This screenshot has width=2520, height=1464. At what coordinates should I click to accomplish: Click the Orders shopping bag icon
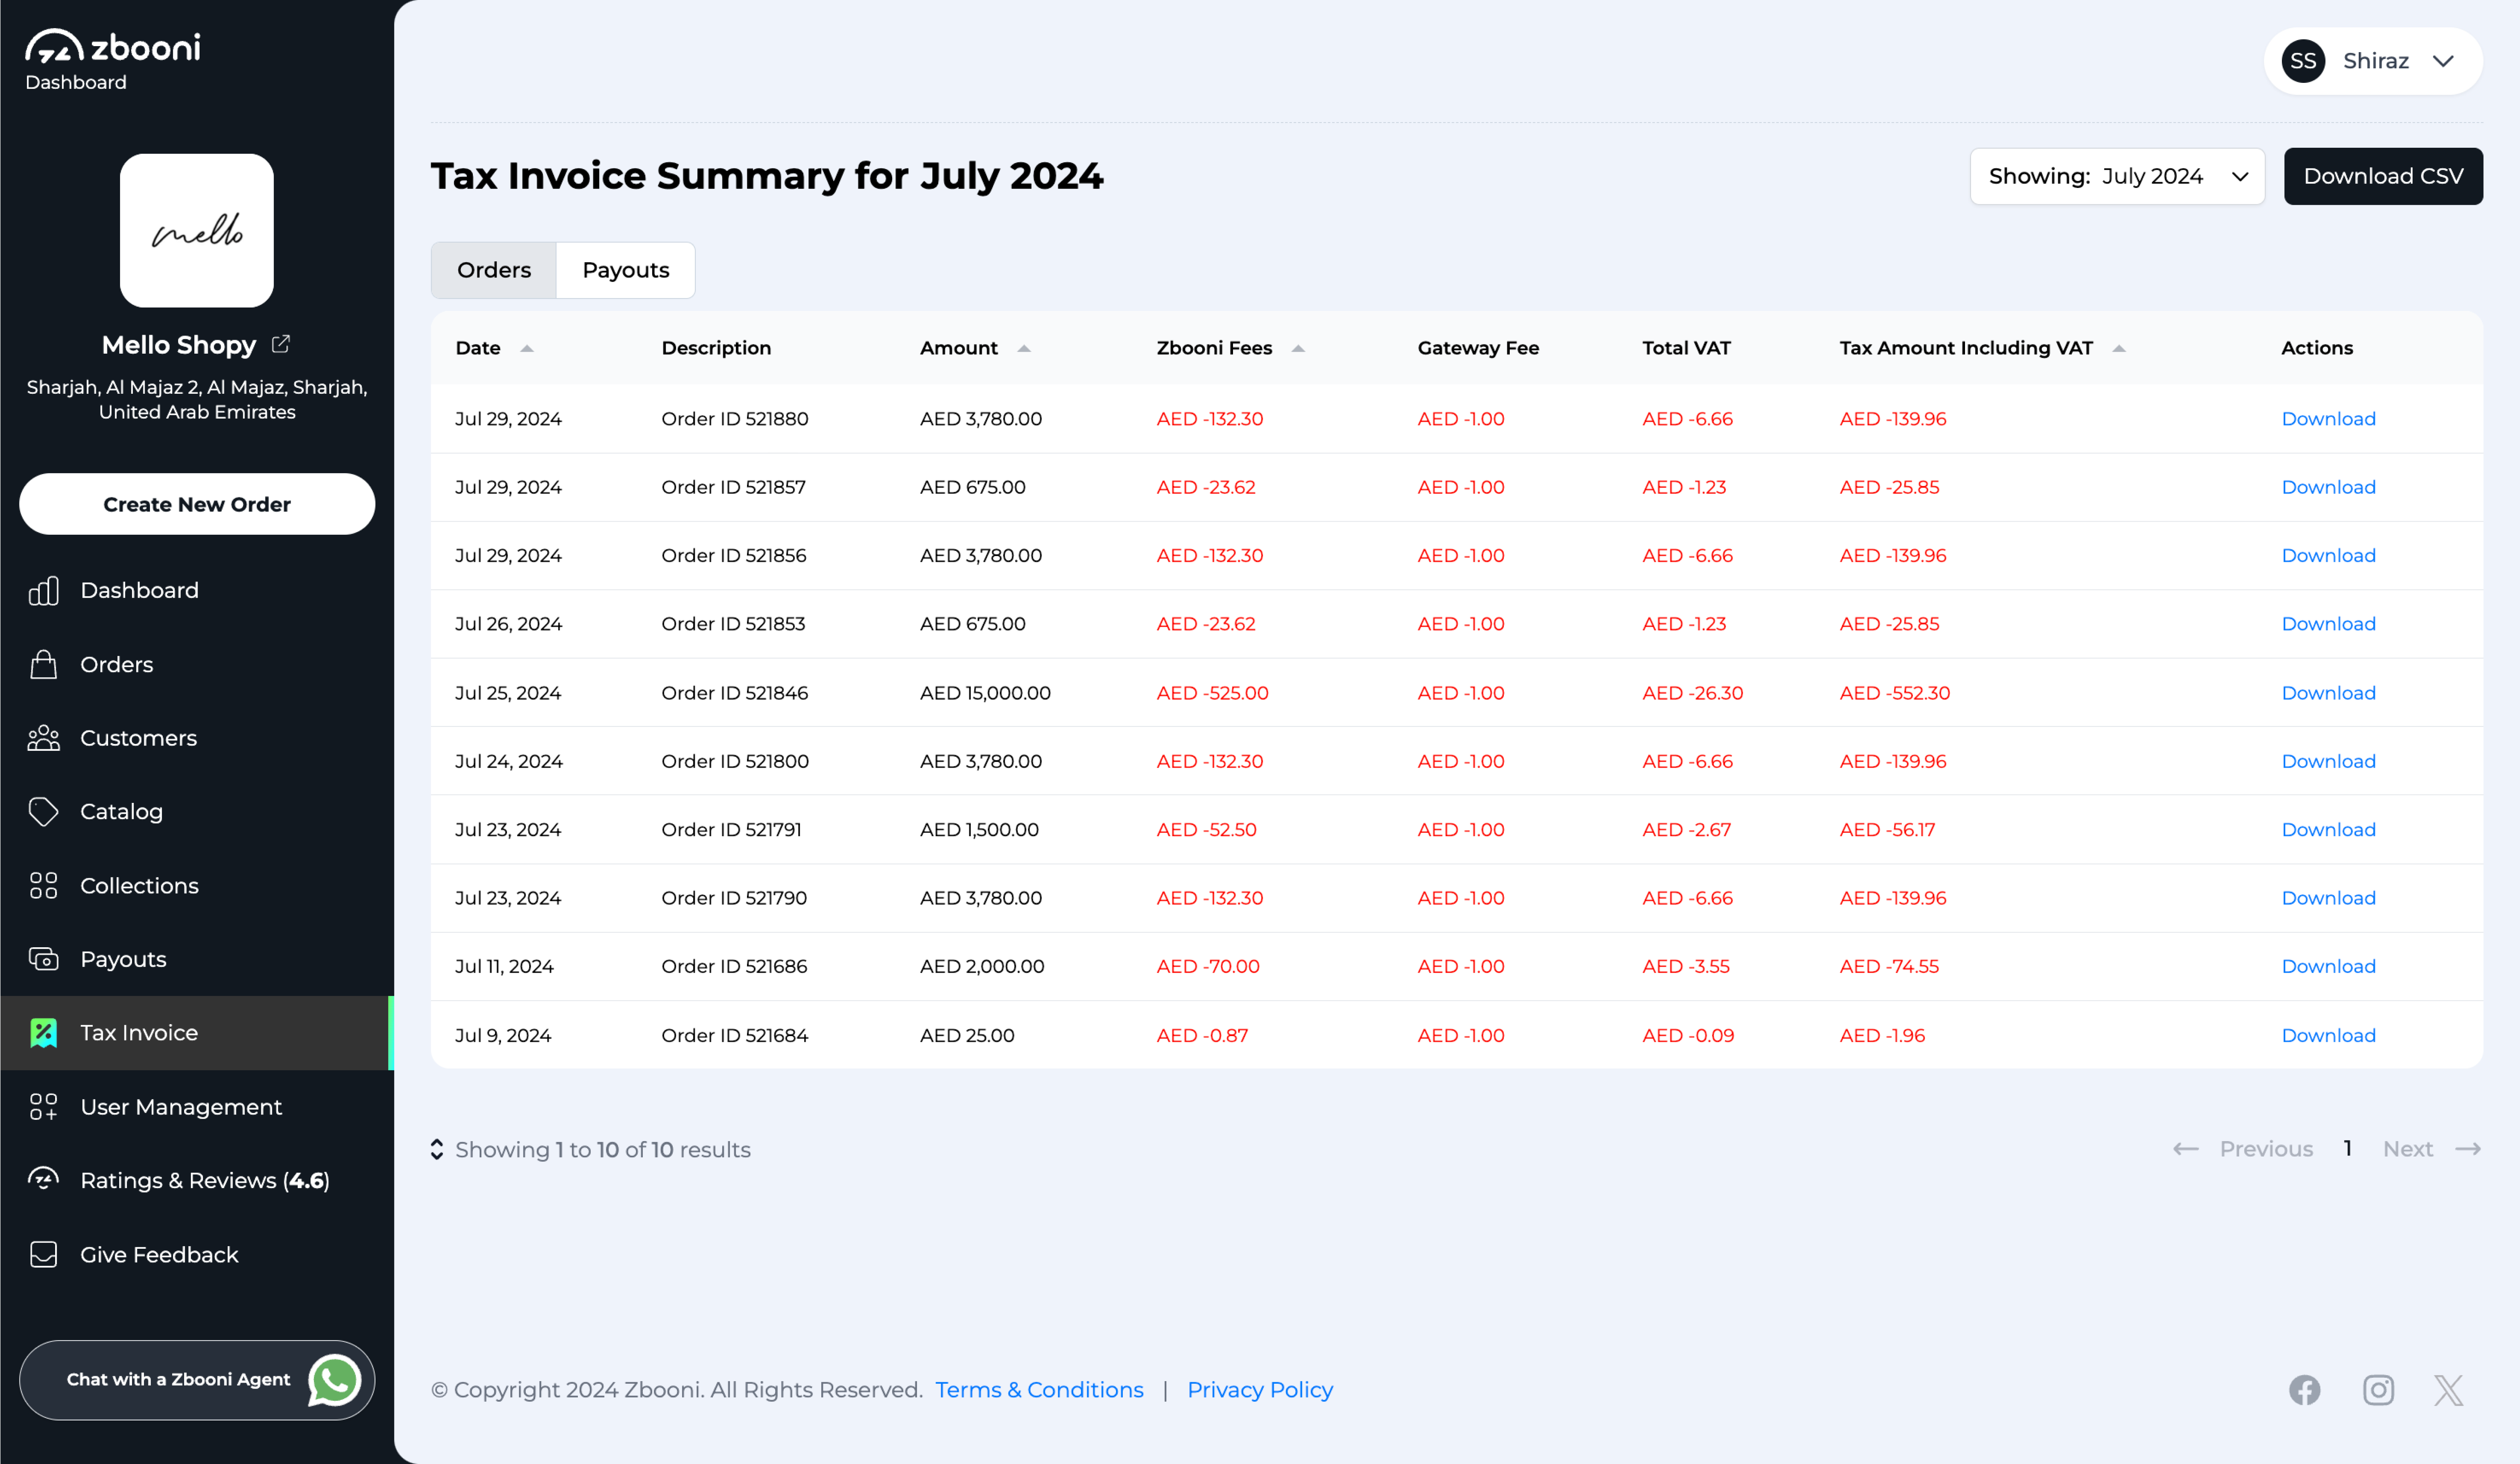(44, 664)
